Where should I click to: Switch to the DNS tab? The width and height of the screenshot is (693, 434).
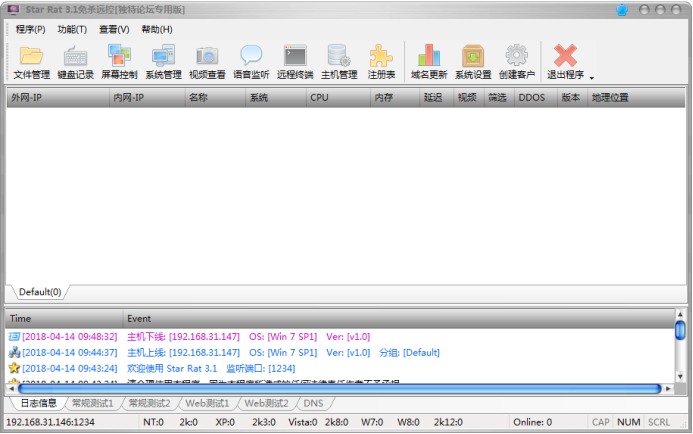(313, 403)
